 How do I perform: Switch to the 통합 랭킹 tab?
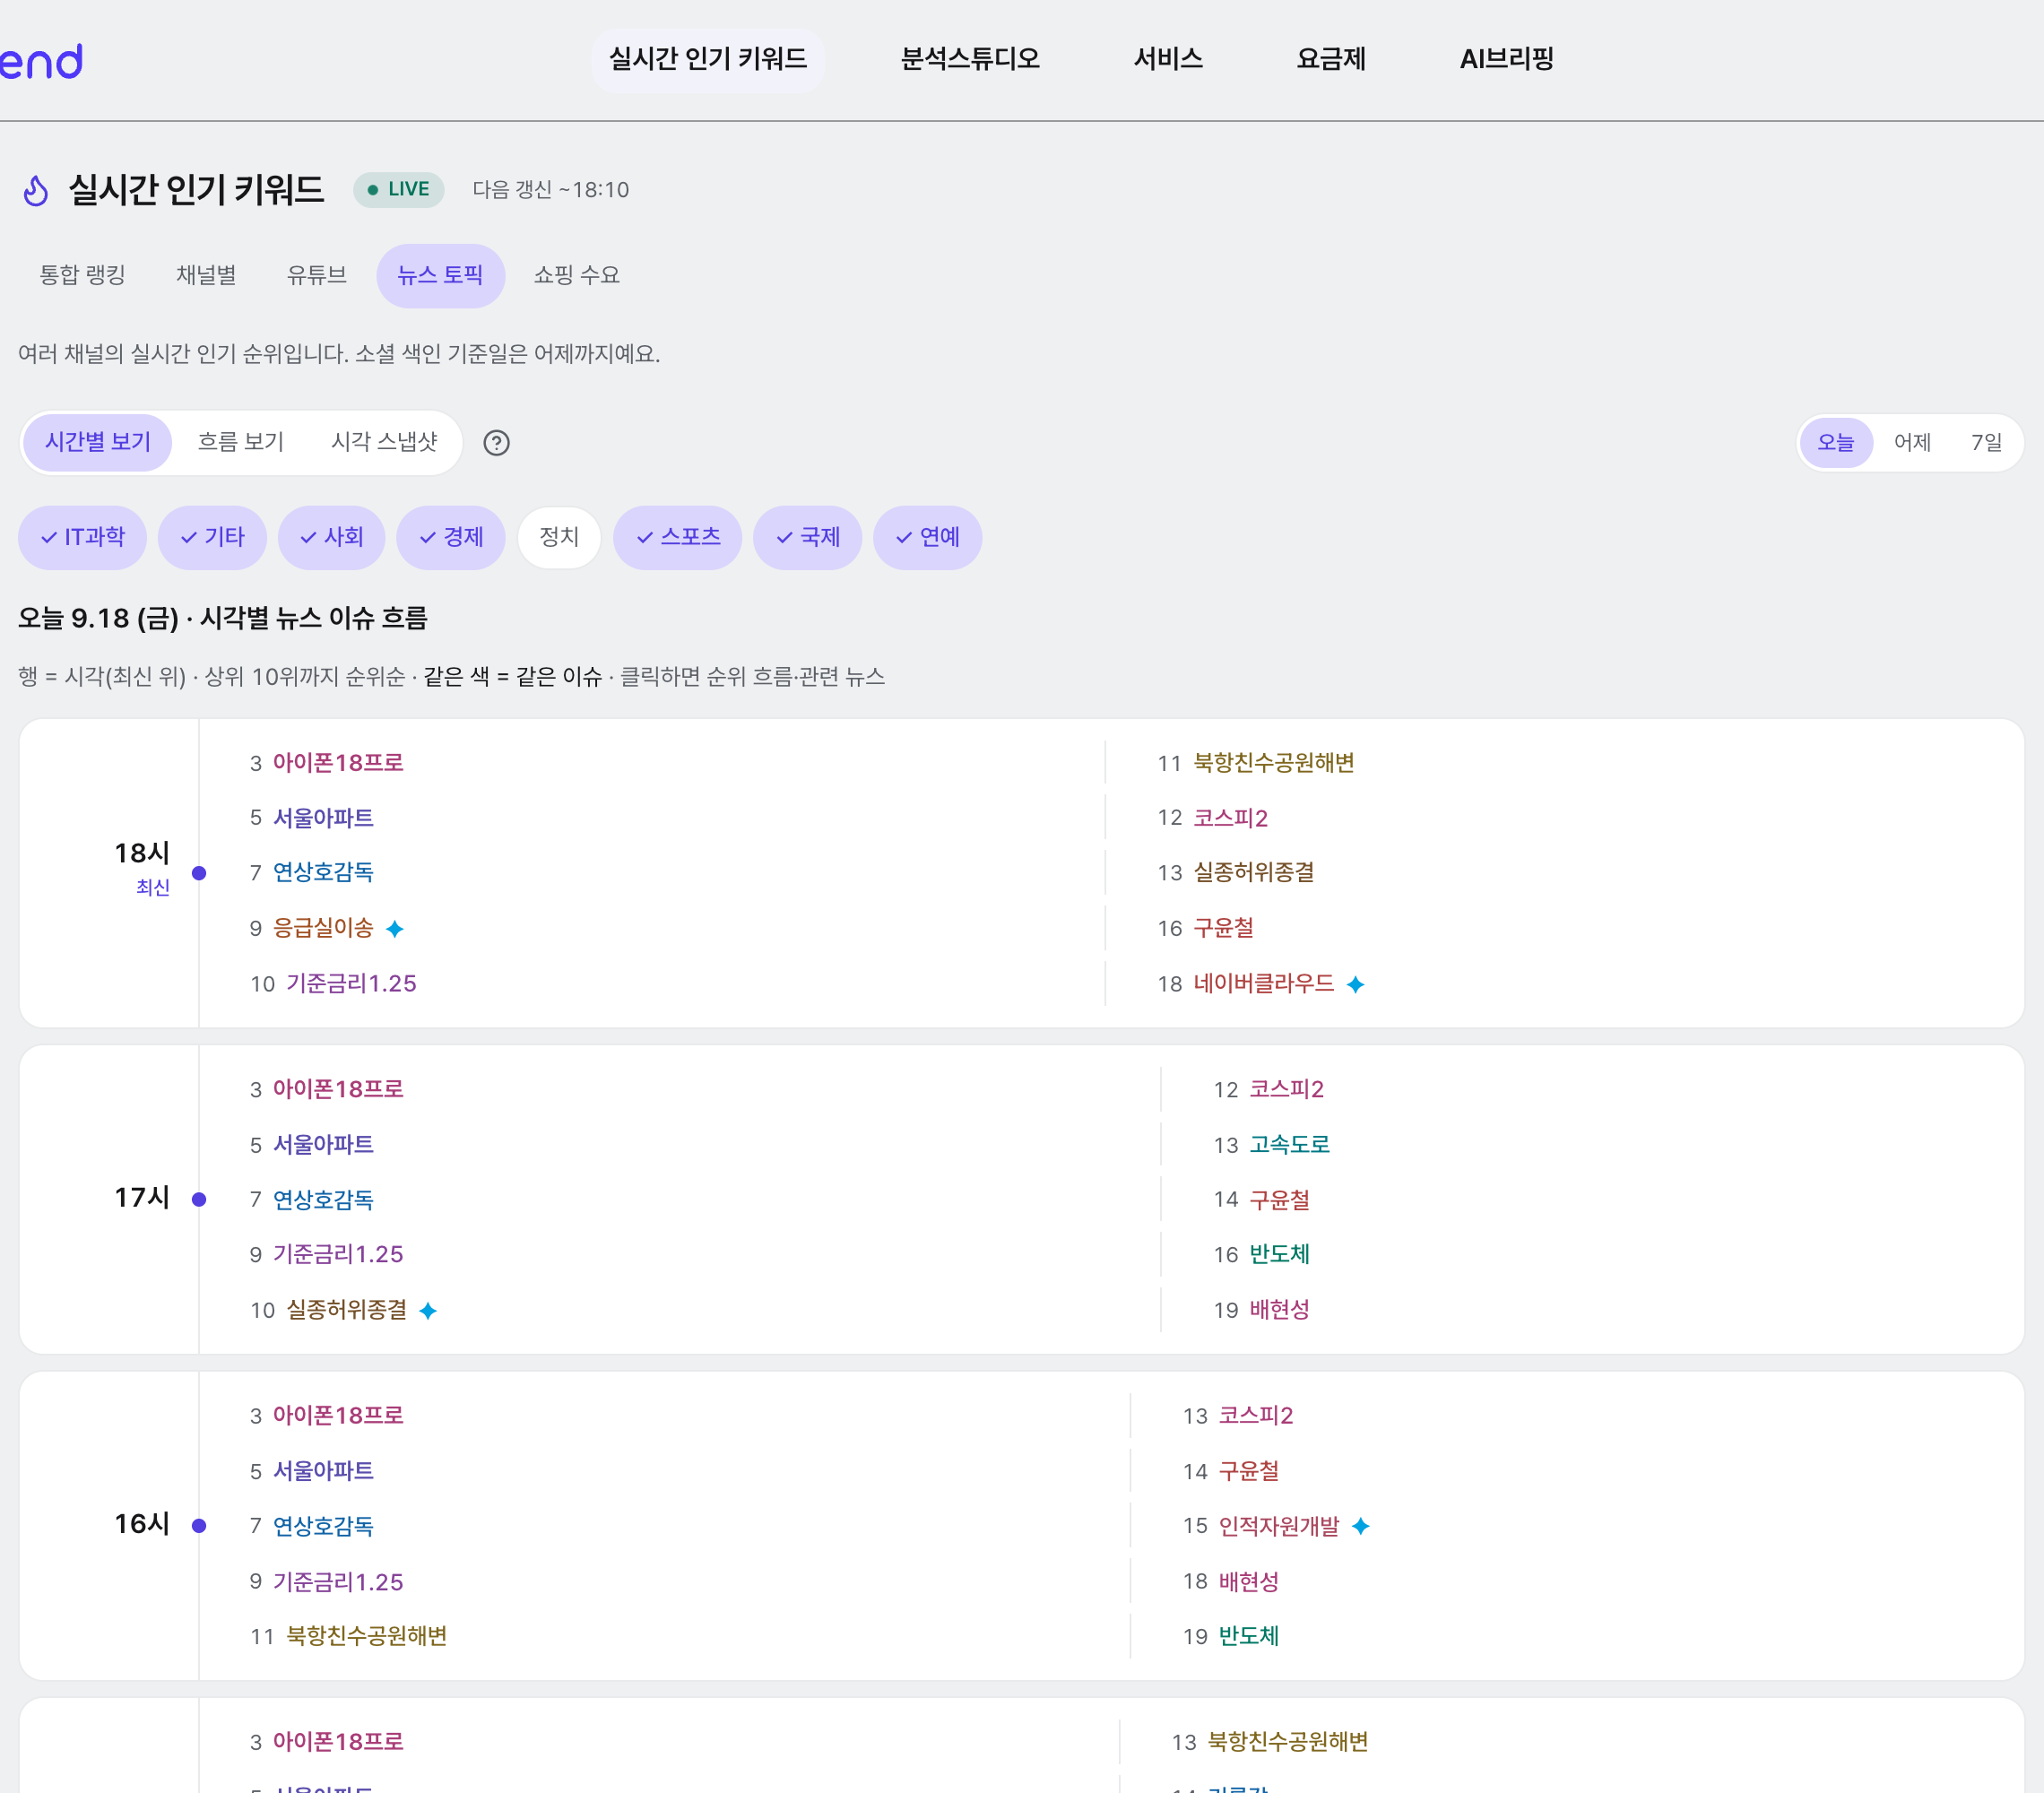pyautogui.click(x=82, y=275)
